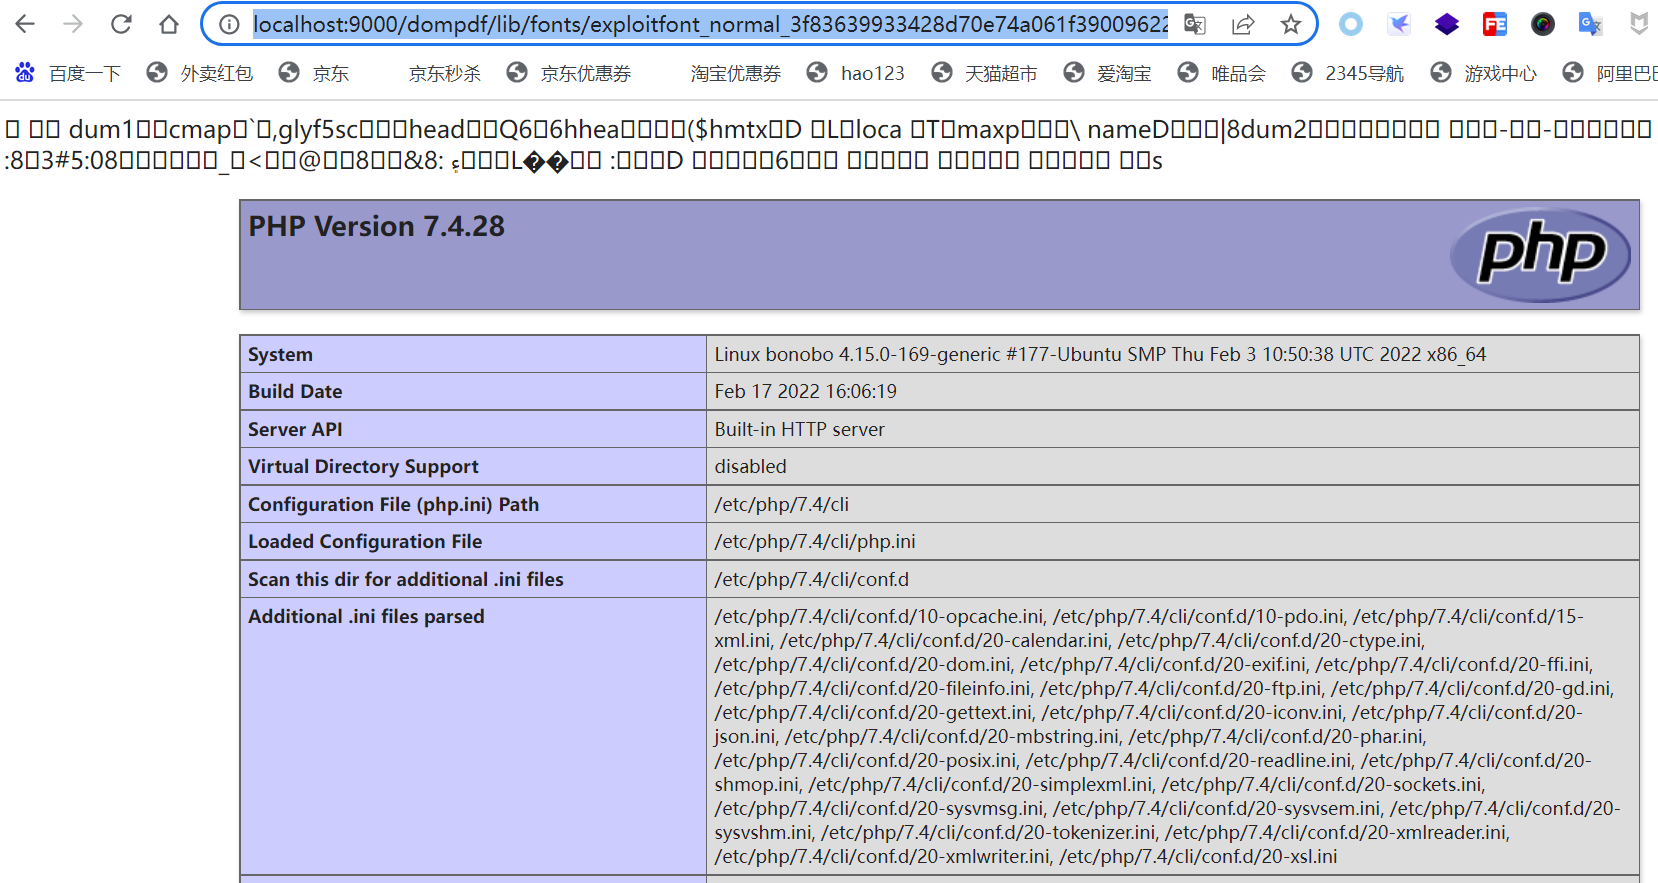Screen dimensions: 1658x883
Task: Open the 天猫超市 bookmark
Action: click(x=984, y=73)
